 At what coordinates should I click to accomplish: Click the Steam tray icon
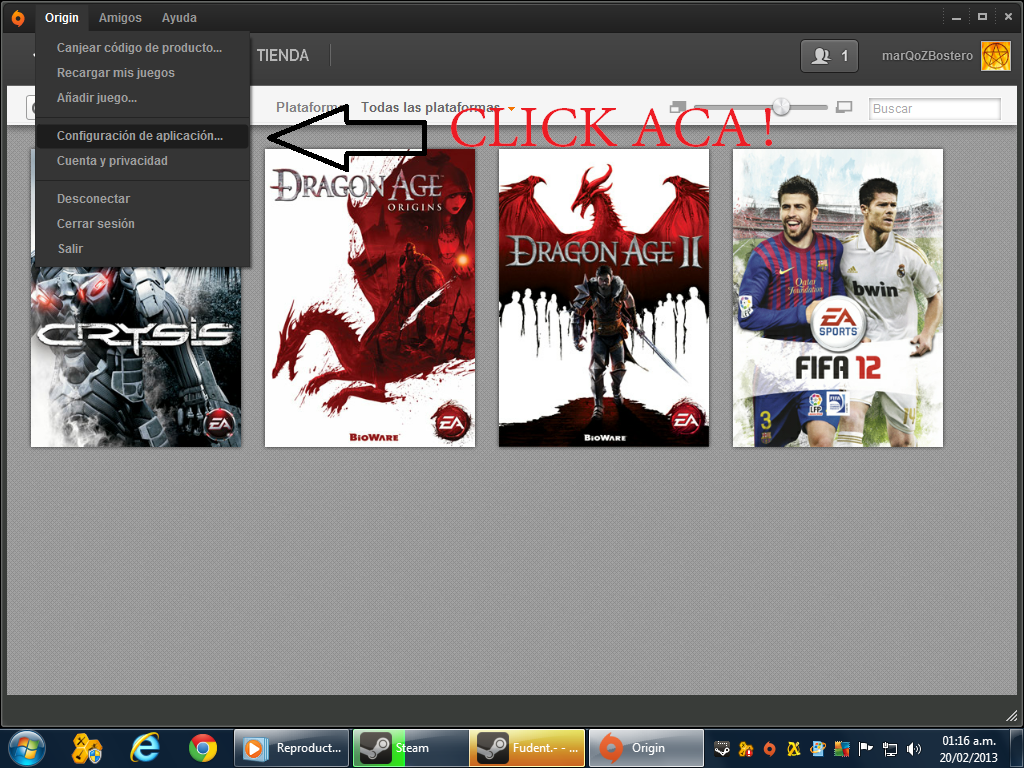(x=722, y=748)
